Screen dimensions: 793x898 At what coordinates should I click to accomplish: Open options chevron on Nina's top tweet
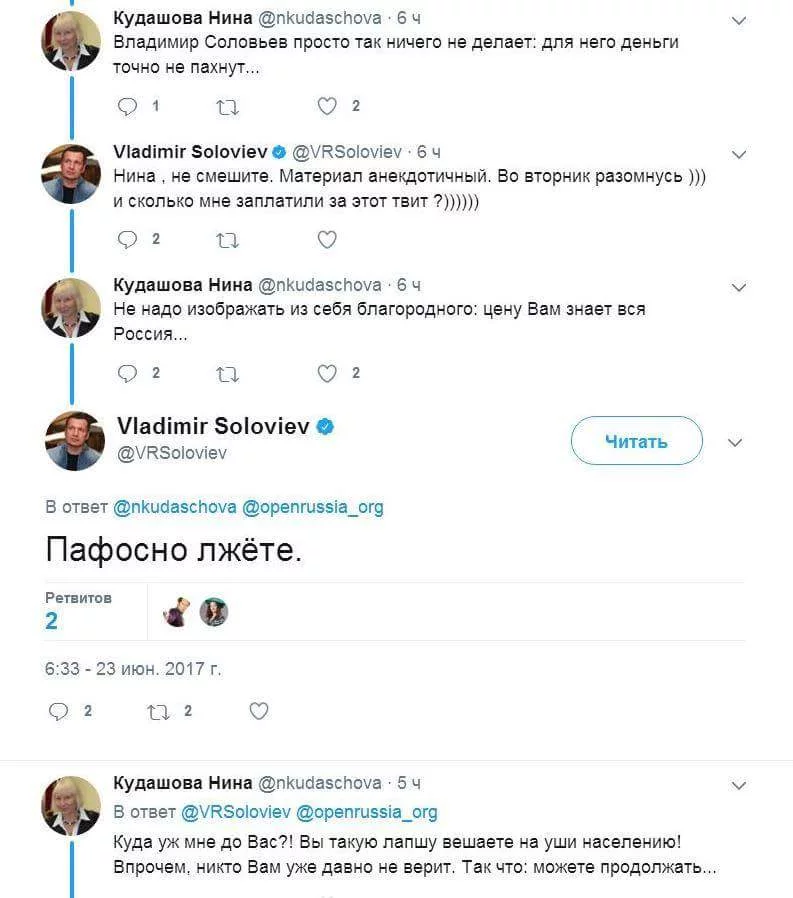[738, 21]
